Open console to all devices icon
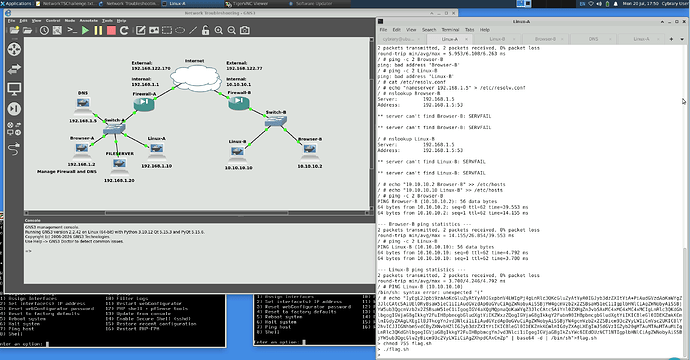690x360 pixels. [72, 30]
